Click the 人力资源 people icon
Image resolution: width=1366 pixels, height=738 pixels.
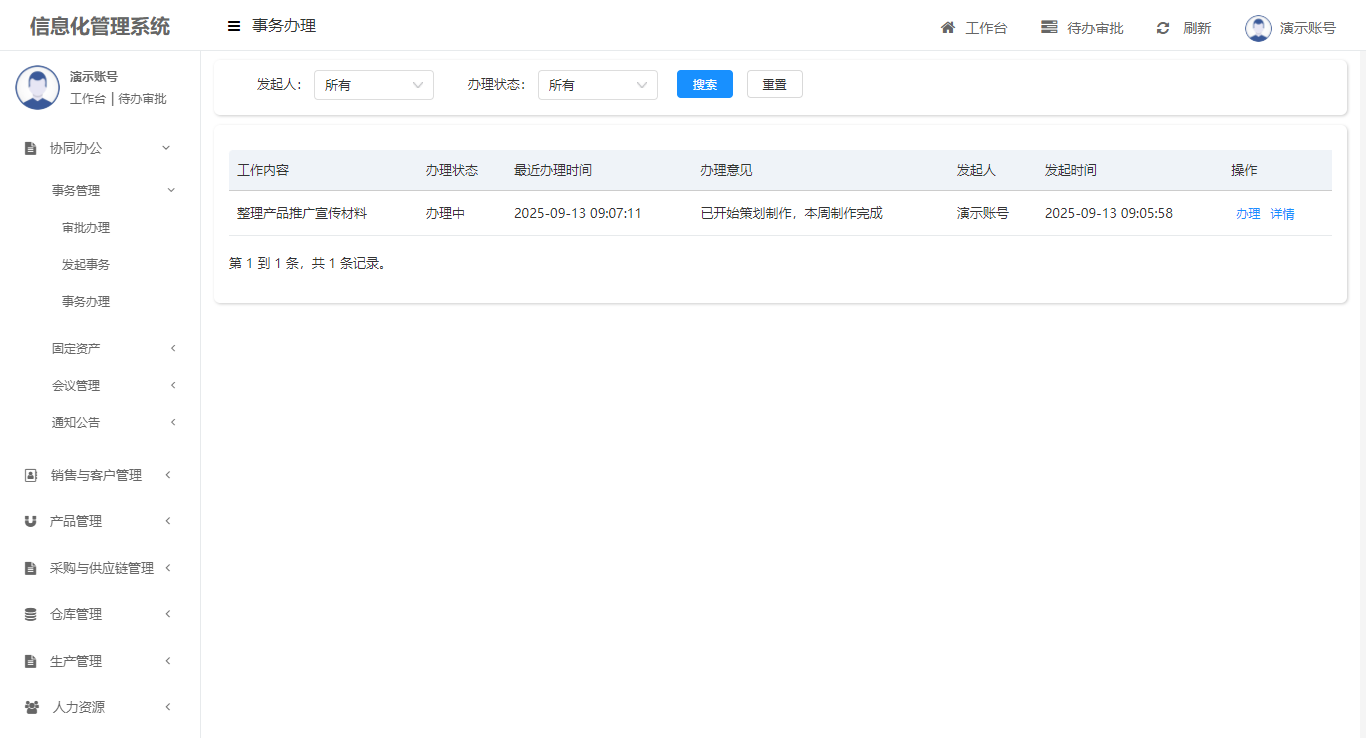coord(32,707)
